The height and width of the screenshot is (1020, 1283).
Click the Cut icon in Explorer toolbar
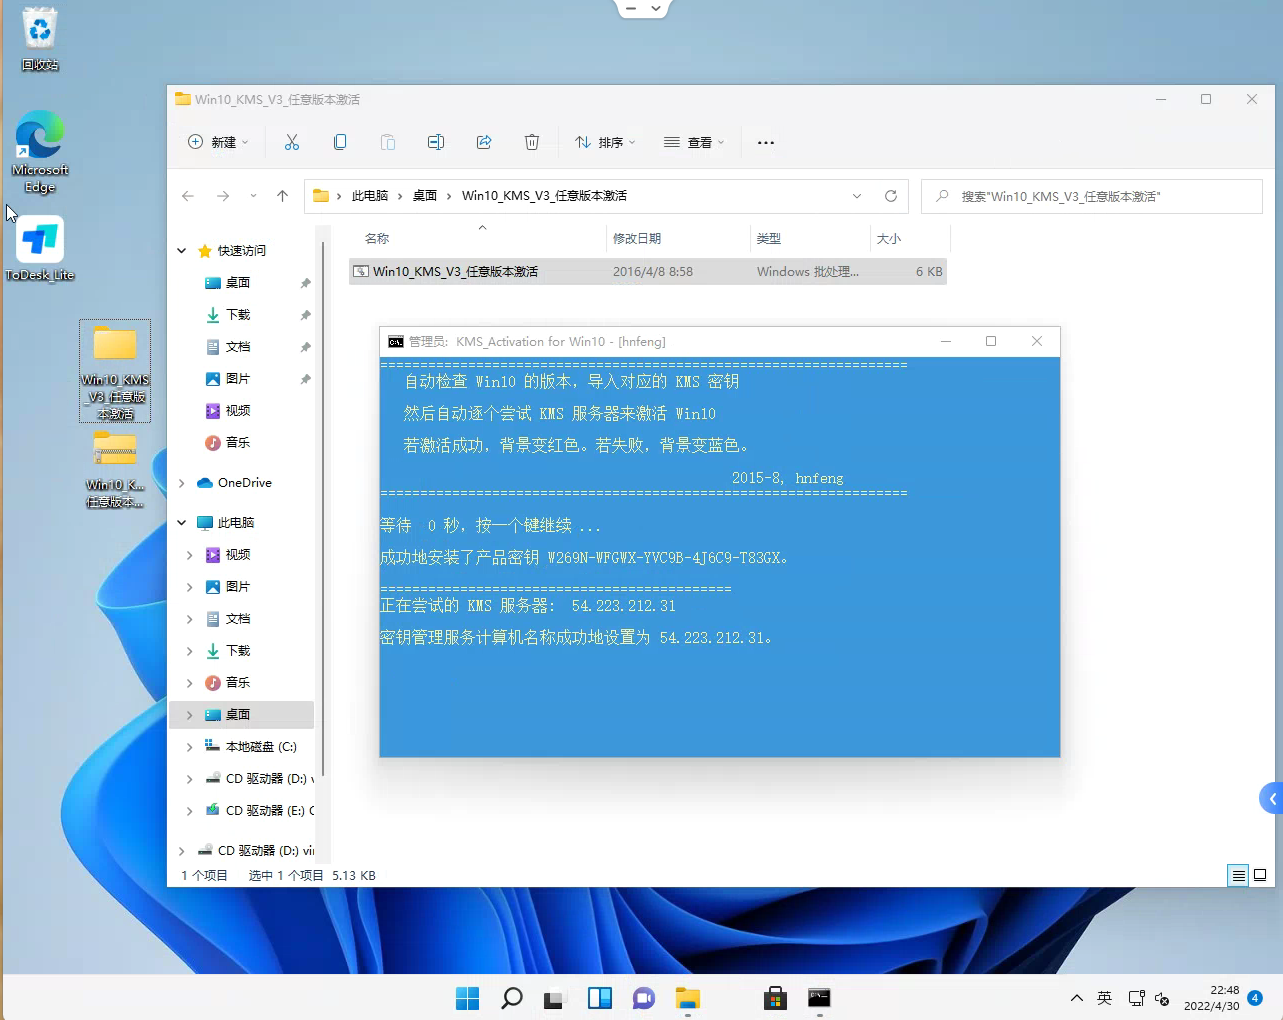292,143
